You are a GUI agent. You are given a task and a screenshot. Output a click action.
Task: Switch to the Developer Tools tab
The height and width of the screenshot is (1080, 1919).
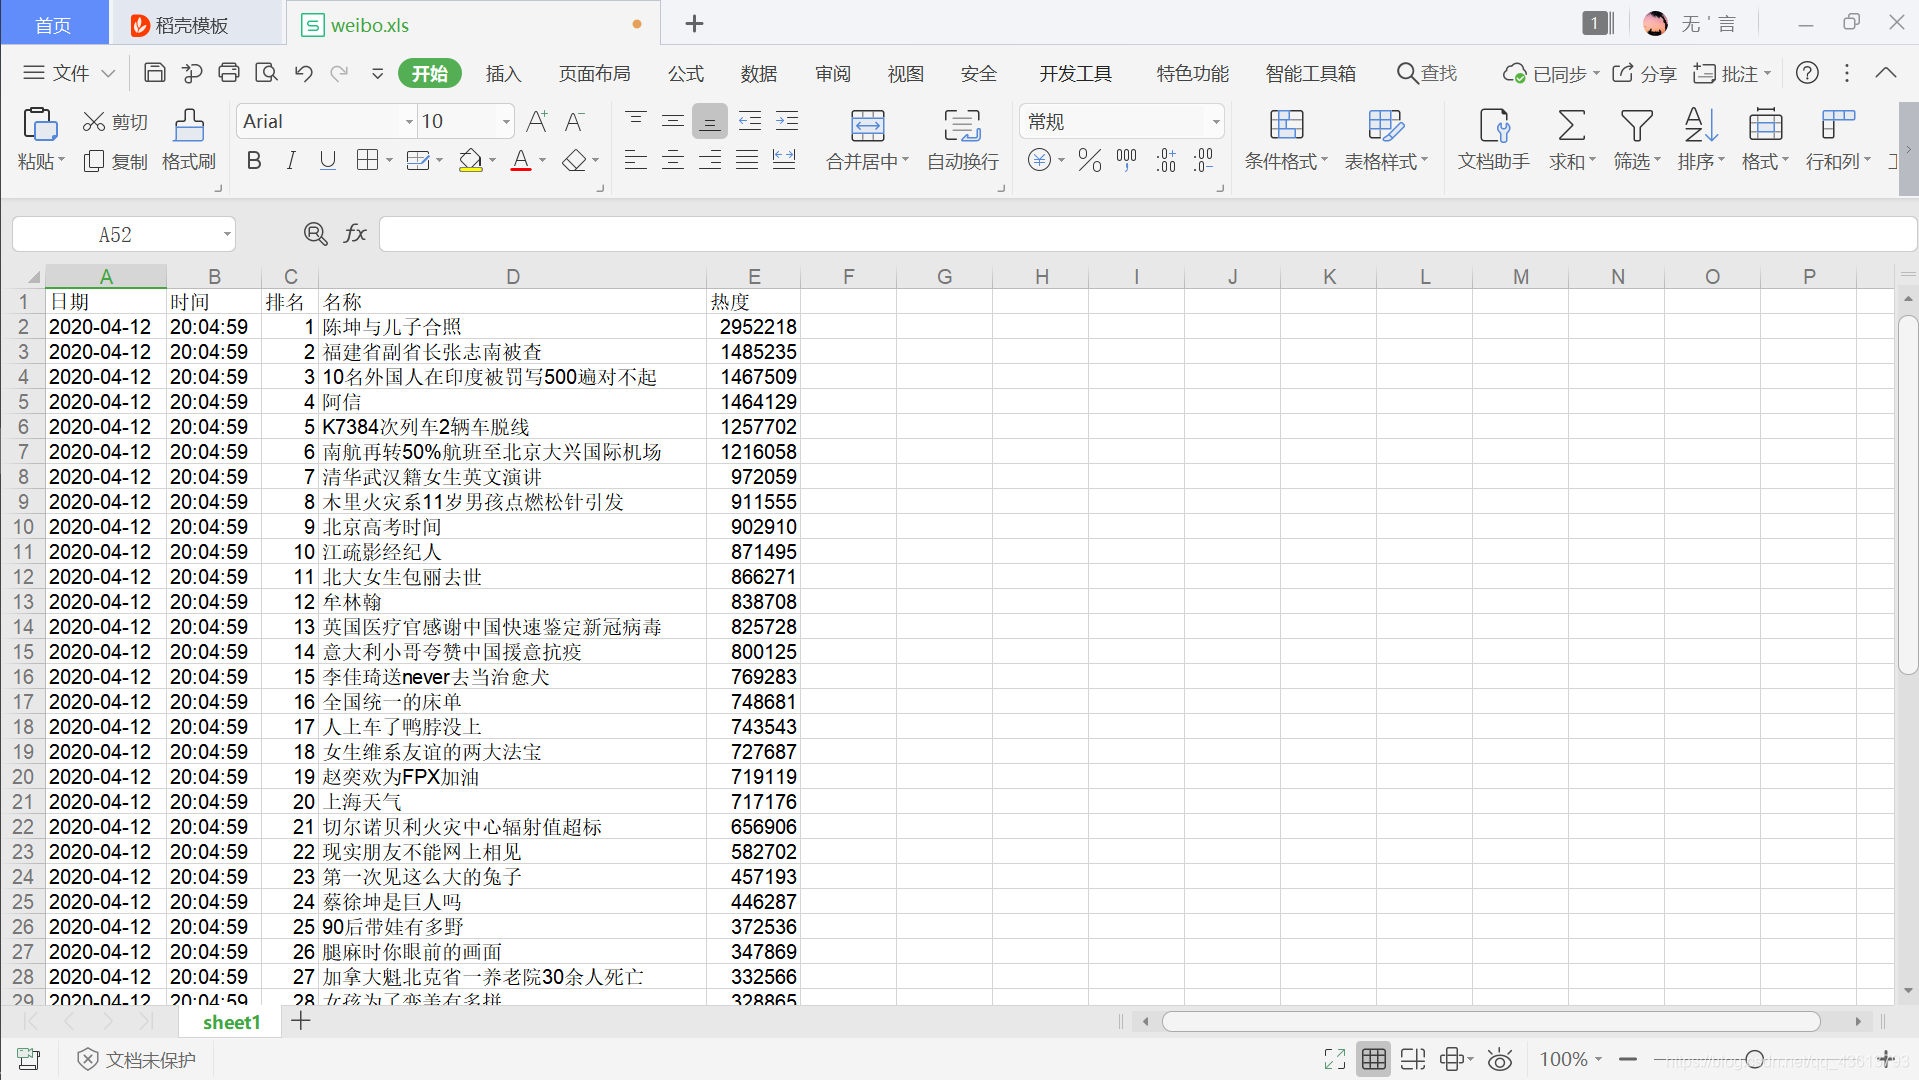pos(1075,73)
